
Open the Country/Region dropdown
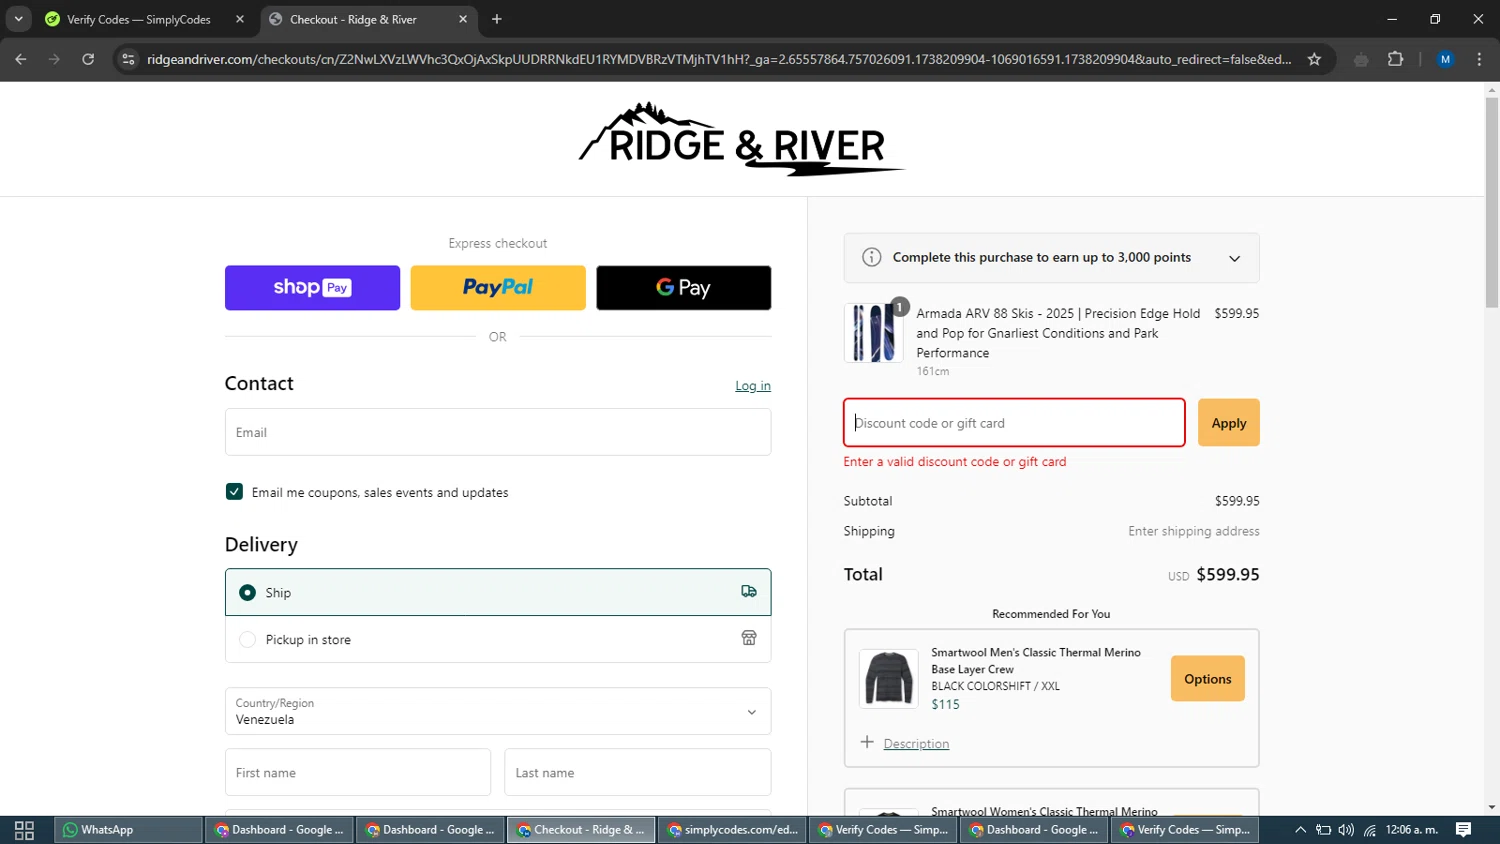click(x=498, y=712)
